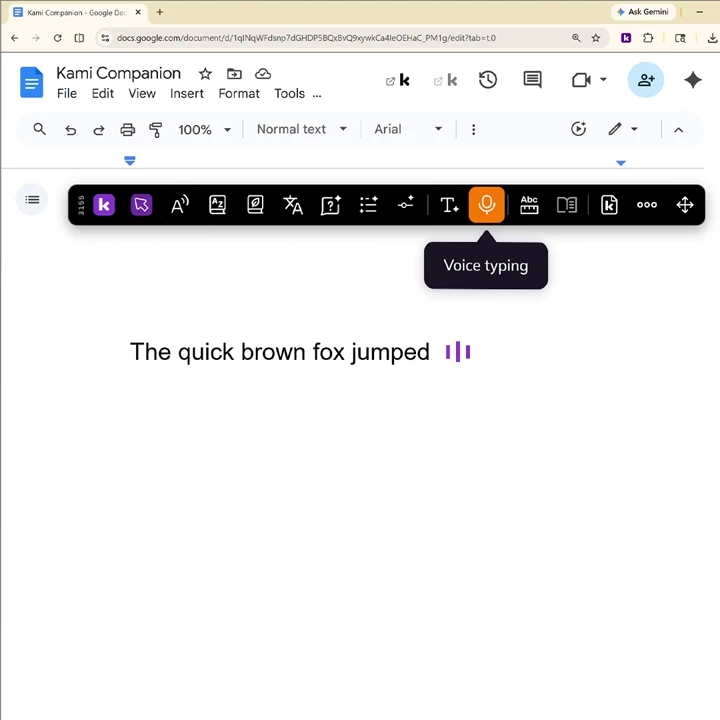Click the greyed Kami open-external icon in header
720x720 pixels.
point(445,80)
